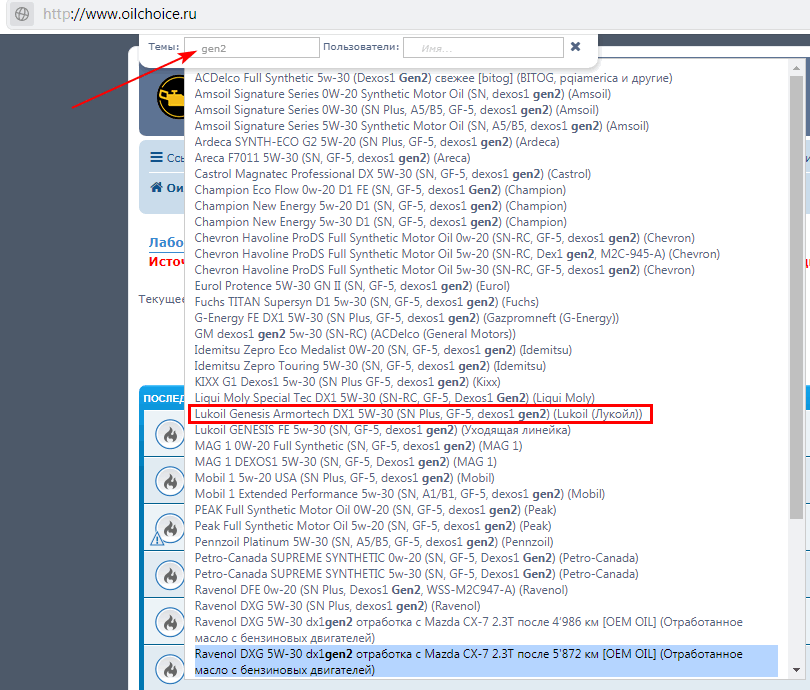The width and height of the screenshot is (810, 690).
Task: Select the Fuchs TITAN Supersyn D1 5w-30 item
Action: click(361, 302)
